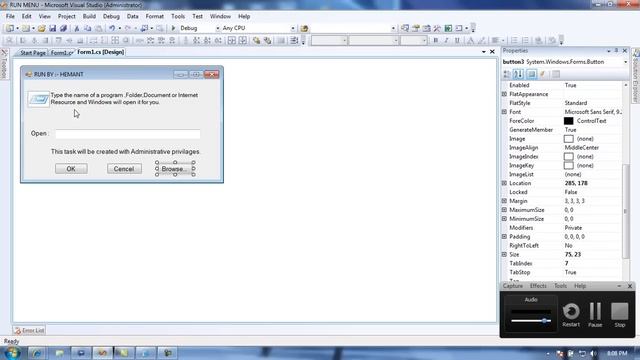Expand the Location property
Viewport: 640px width, 360px height.
pyautogui.click(x=504, y=183)
